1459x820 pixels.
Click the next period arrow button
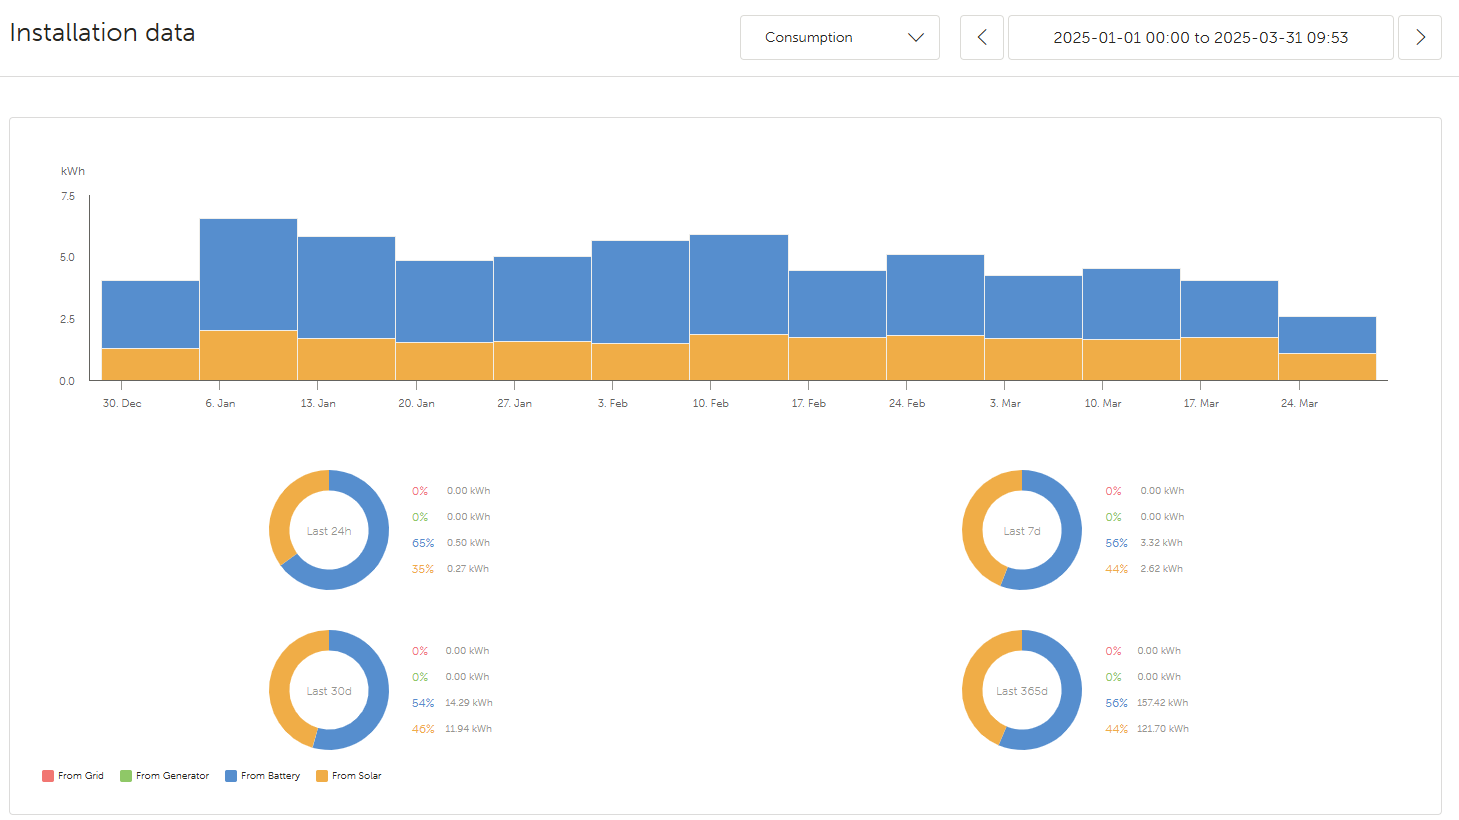(x=1419, y=38)
